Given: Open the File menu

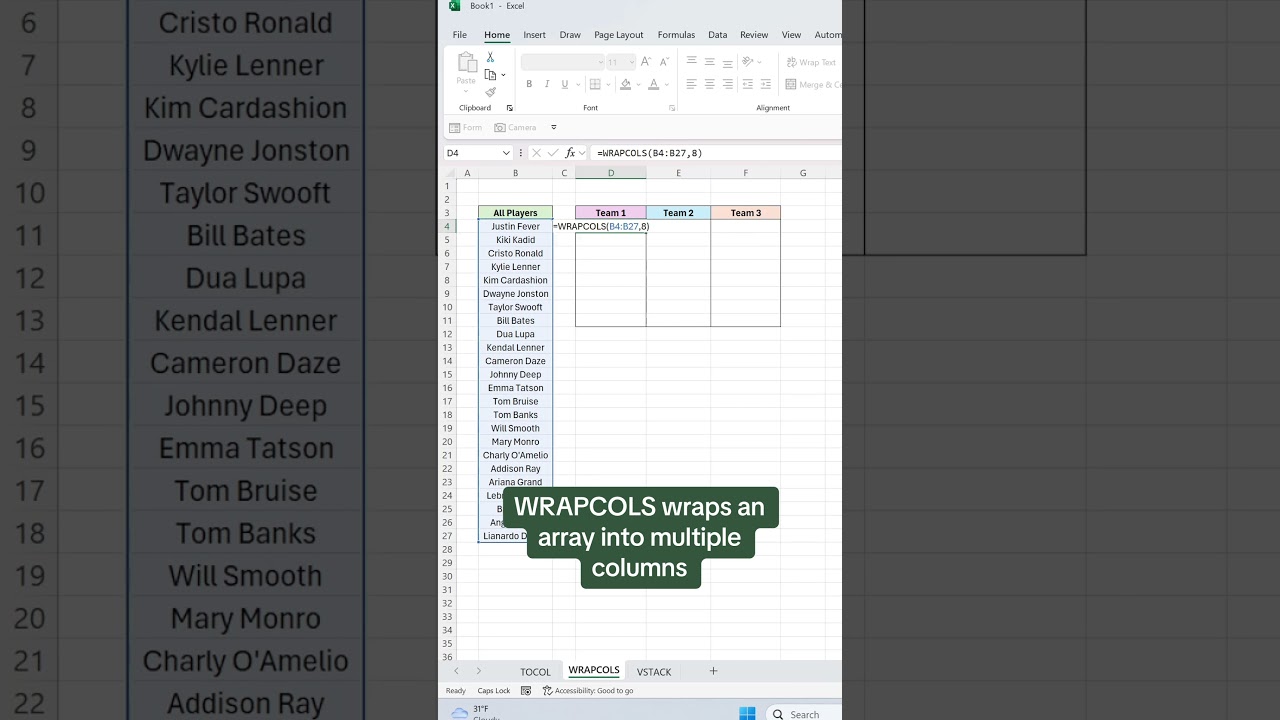Looking at the screenshot, I should (x=460, y=35).
